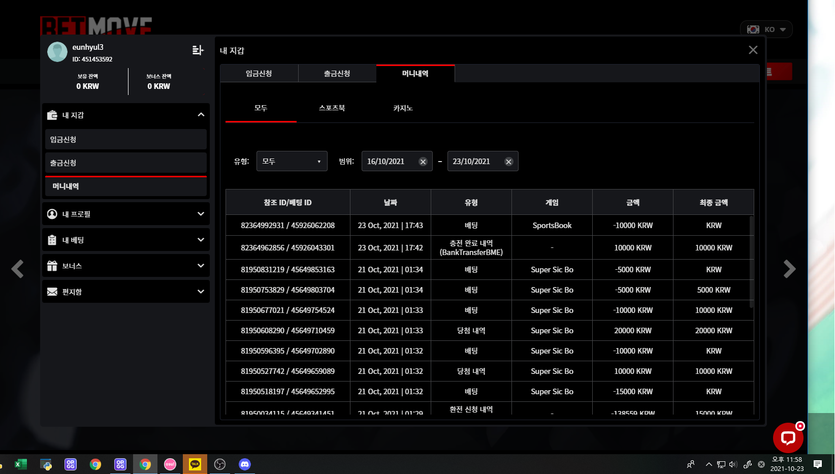Click the 유형 column header
Viewport: 835px width, 474px height.
click(x=471, y=202)
